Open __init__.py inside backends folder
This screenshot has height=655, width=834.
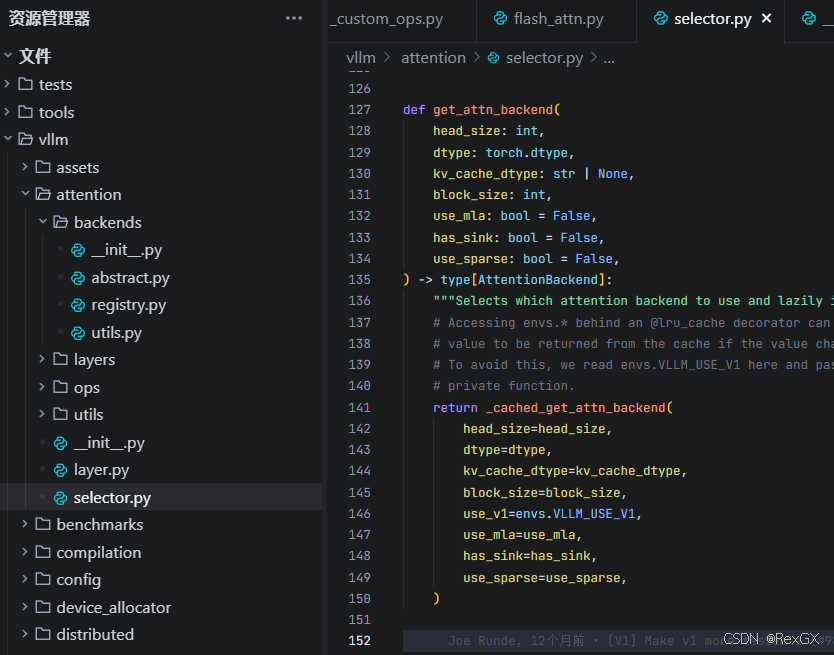tap(127, 250)
